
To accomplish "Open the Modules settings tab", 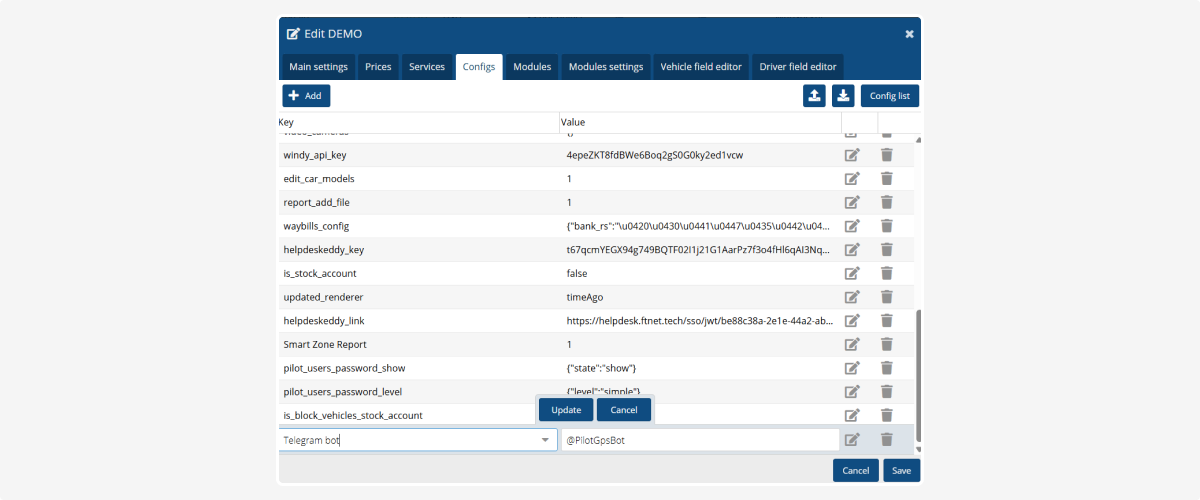I will point(605,67).
